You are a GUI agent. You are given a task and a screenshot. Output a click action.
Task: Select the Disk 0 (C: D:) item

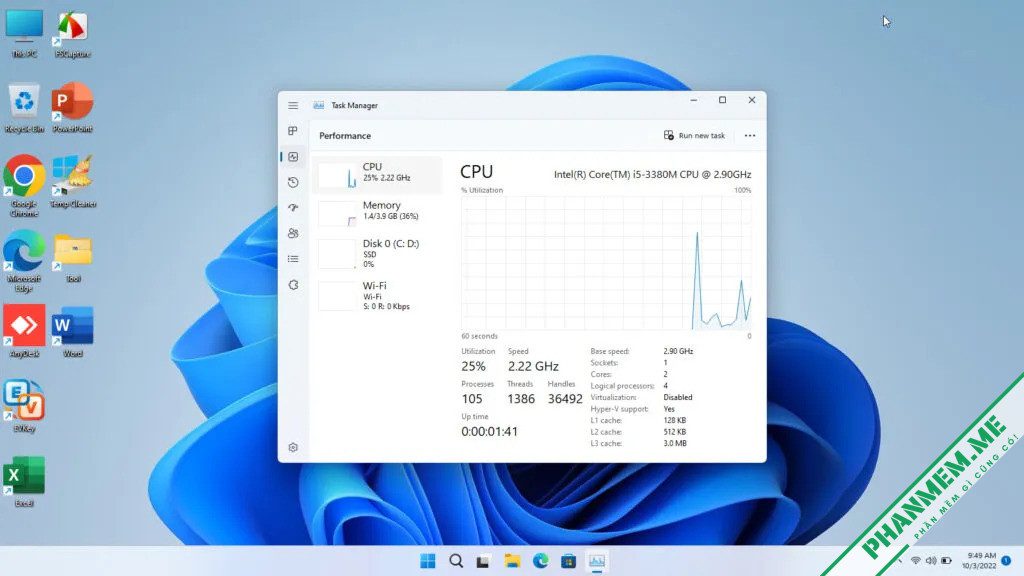377,253
